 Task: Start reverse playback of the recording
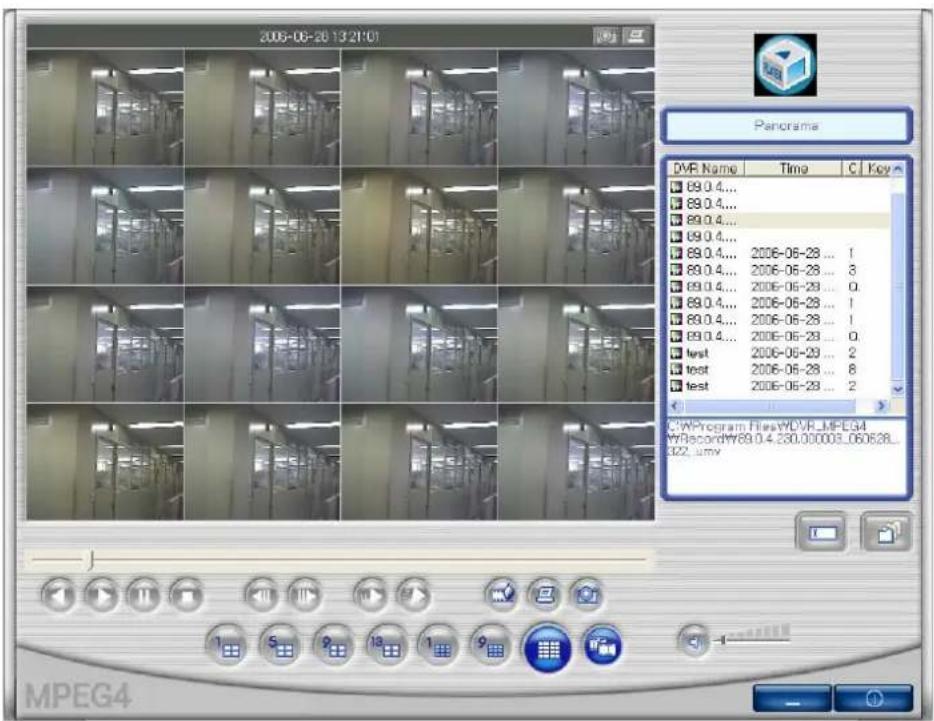[x=58, y=595]
